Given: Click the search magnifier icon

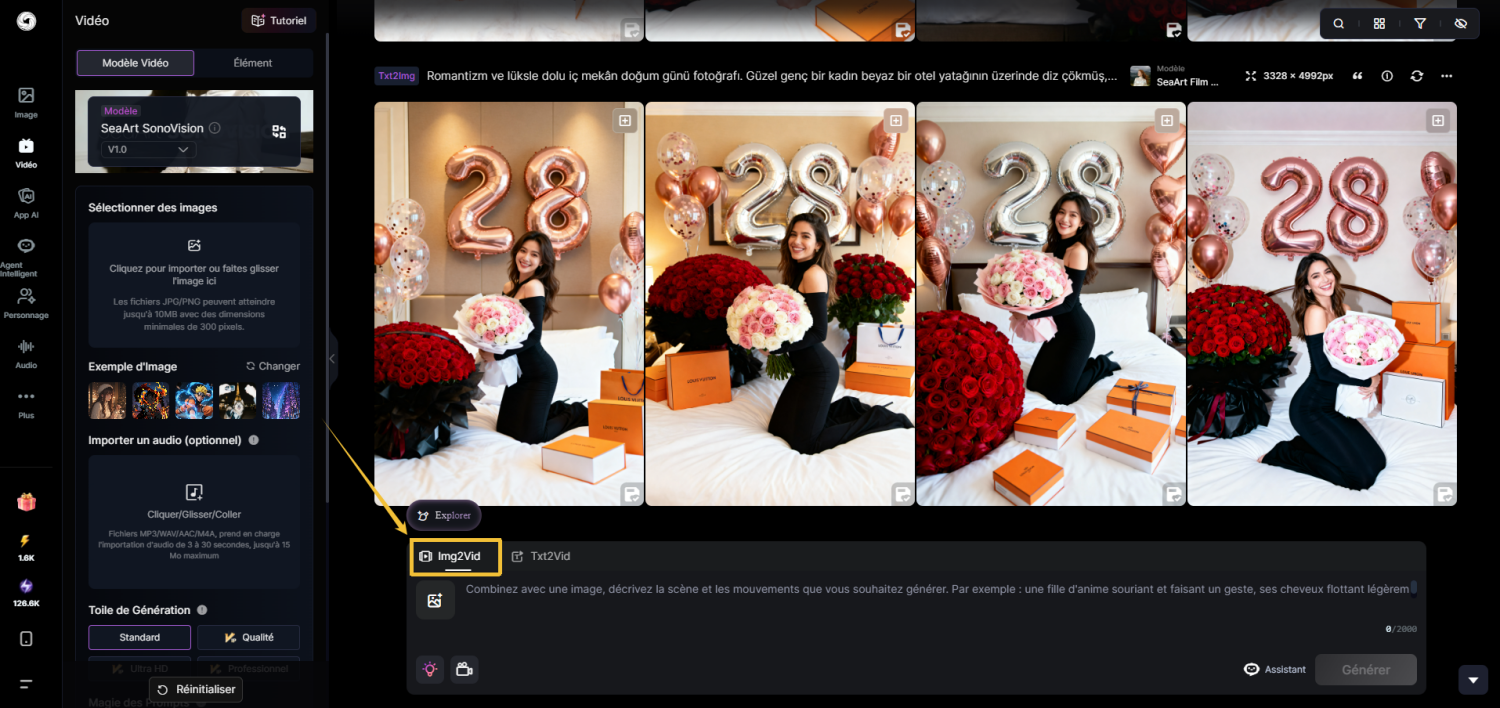Looking at the screenshot, I should point(1339,24).
